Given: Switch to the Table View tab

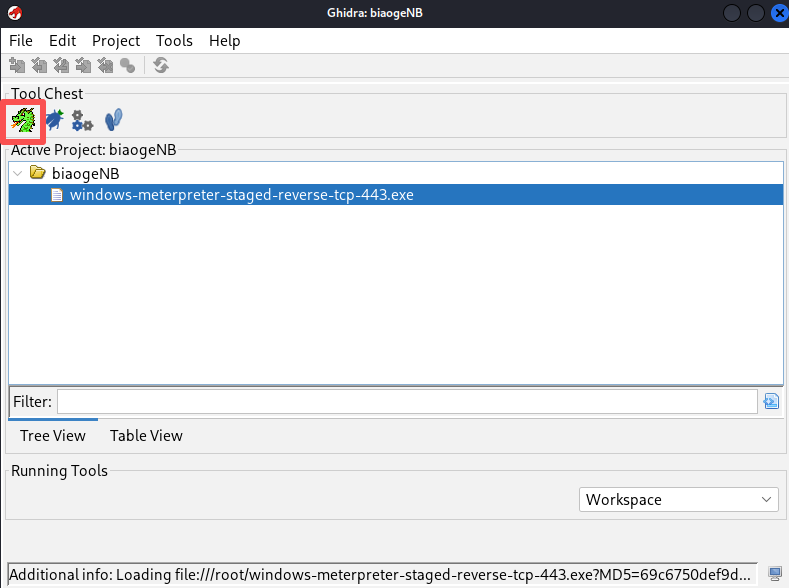Looking at the screenshot, I should tap(146, 436).
